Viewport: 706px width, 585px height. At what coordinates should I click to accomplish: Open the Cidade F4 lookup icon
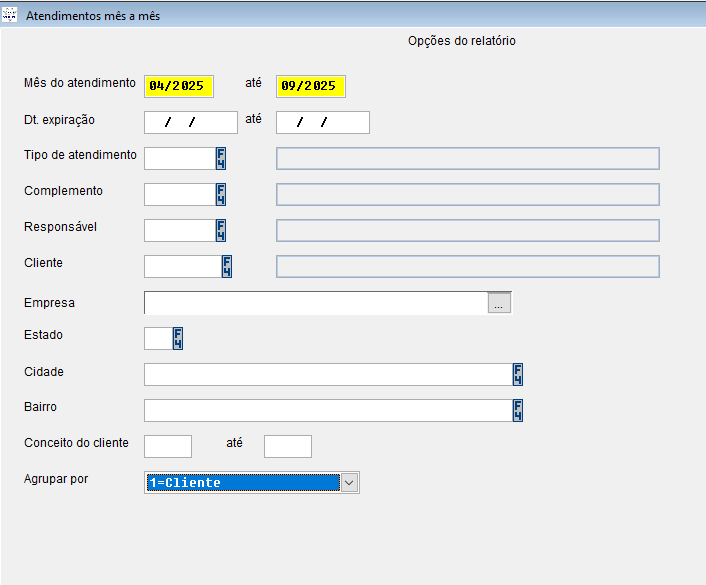point(518,374)
